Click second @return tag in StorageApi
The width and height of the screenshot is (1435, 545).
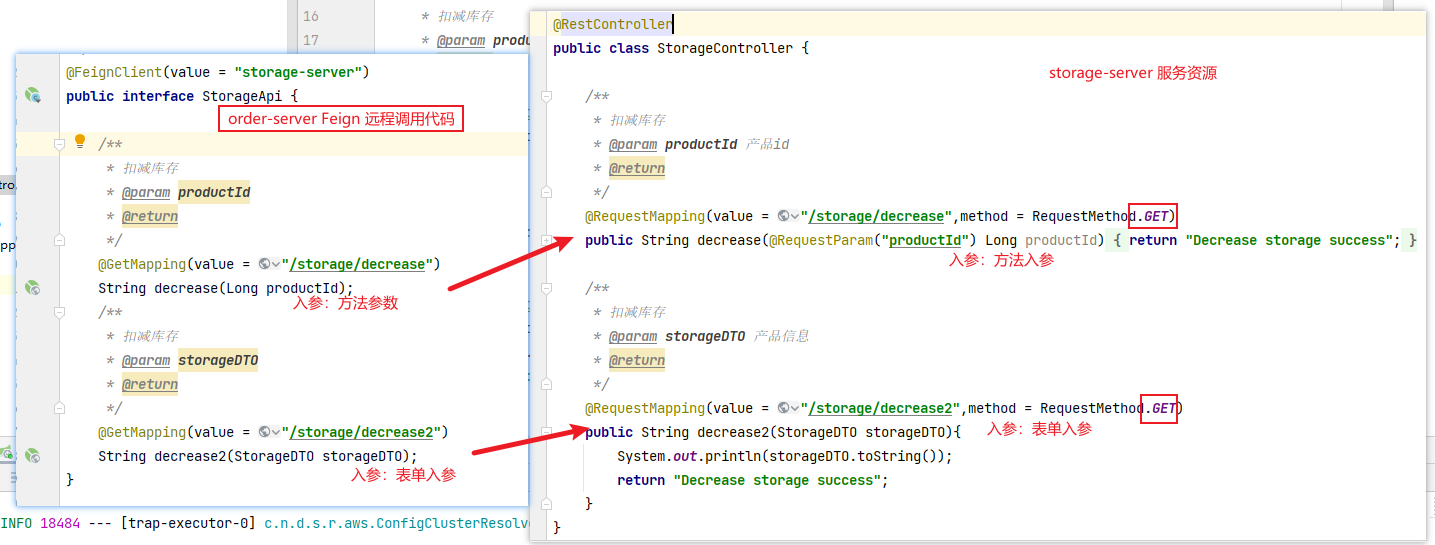coord(150,384)
